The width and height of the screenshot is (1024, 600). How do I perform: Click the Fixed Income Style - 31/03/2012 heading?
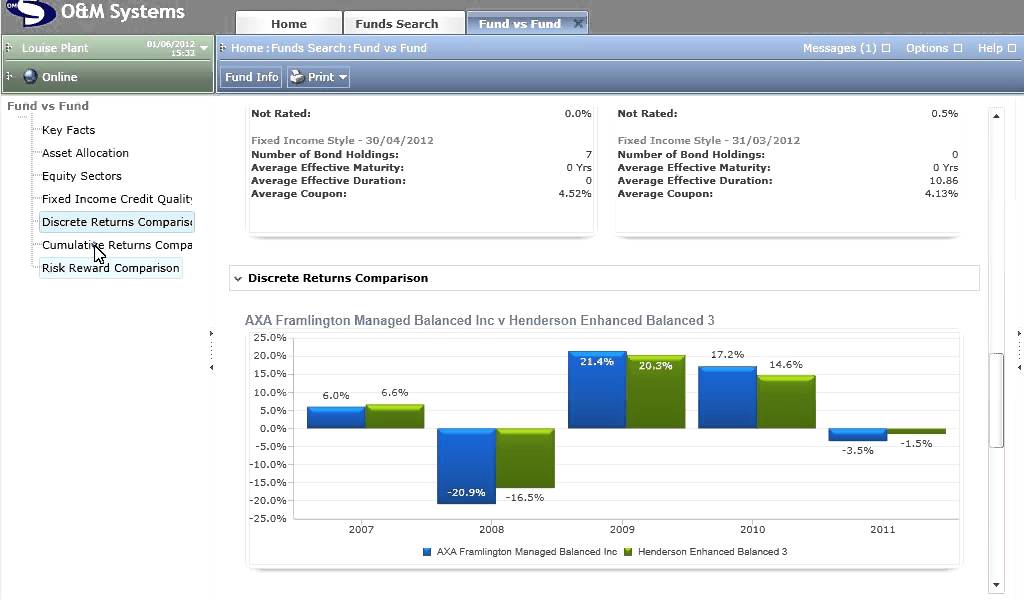coord(709,140)
